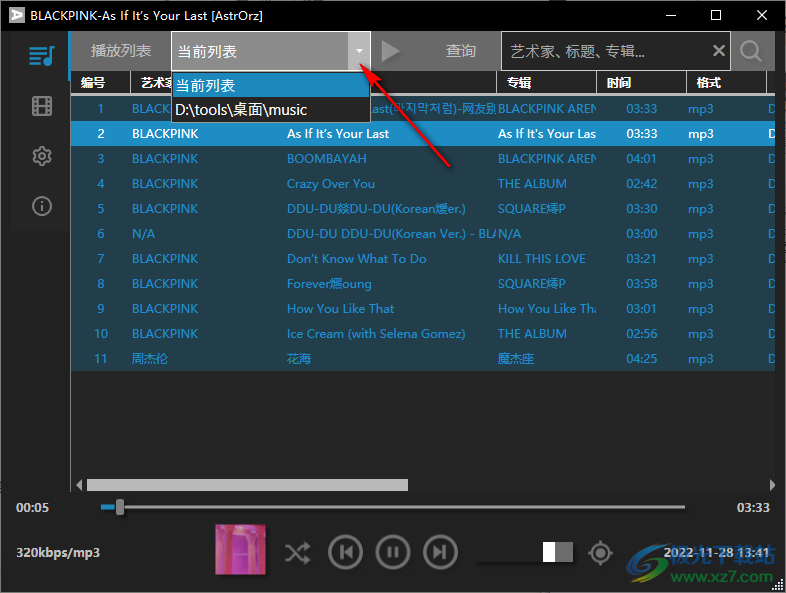Move the playback progress slider handle
This screenshot has height=593, width=786.
click(x=120, y=507)
